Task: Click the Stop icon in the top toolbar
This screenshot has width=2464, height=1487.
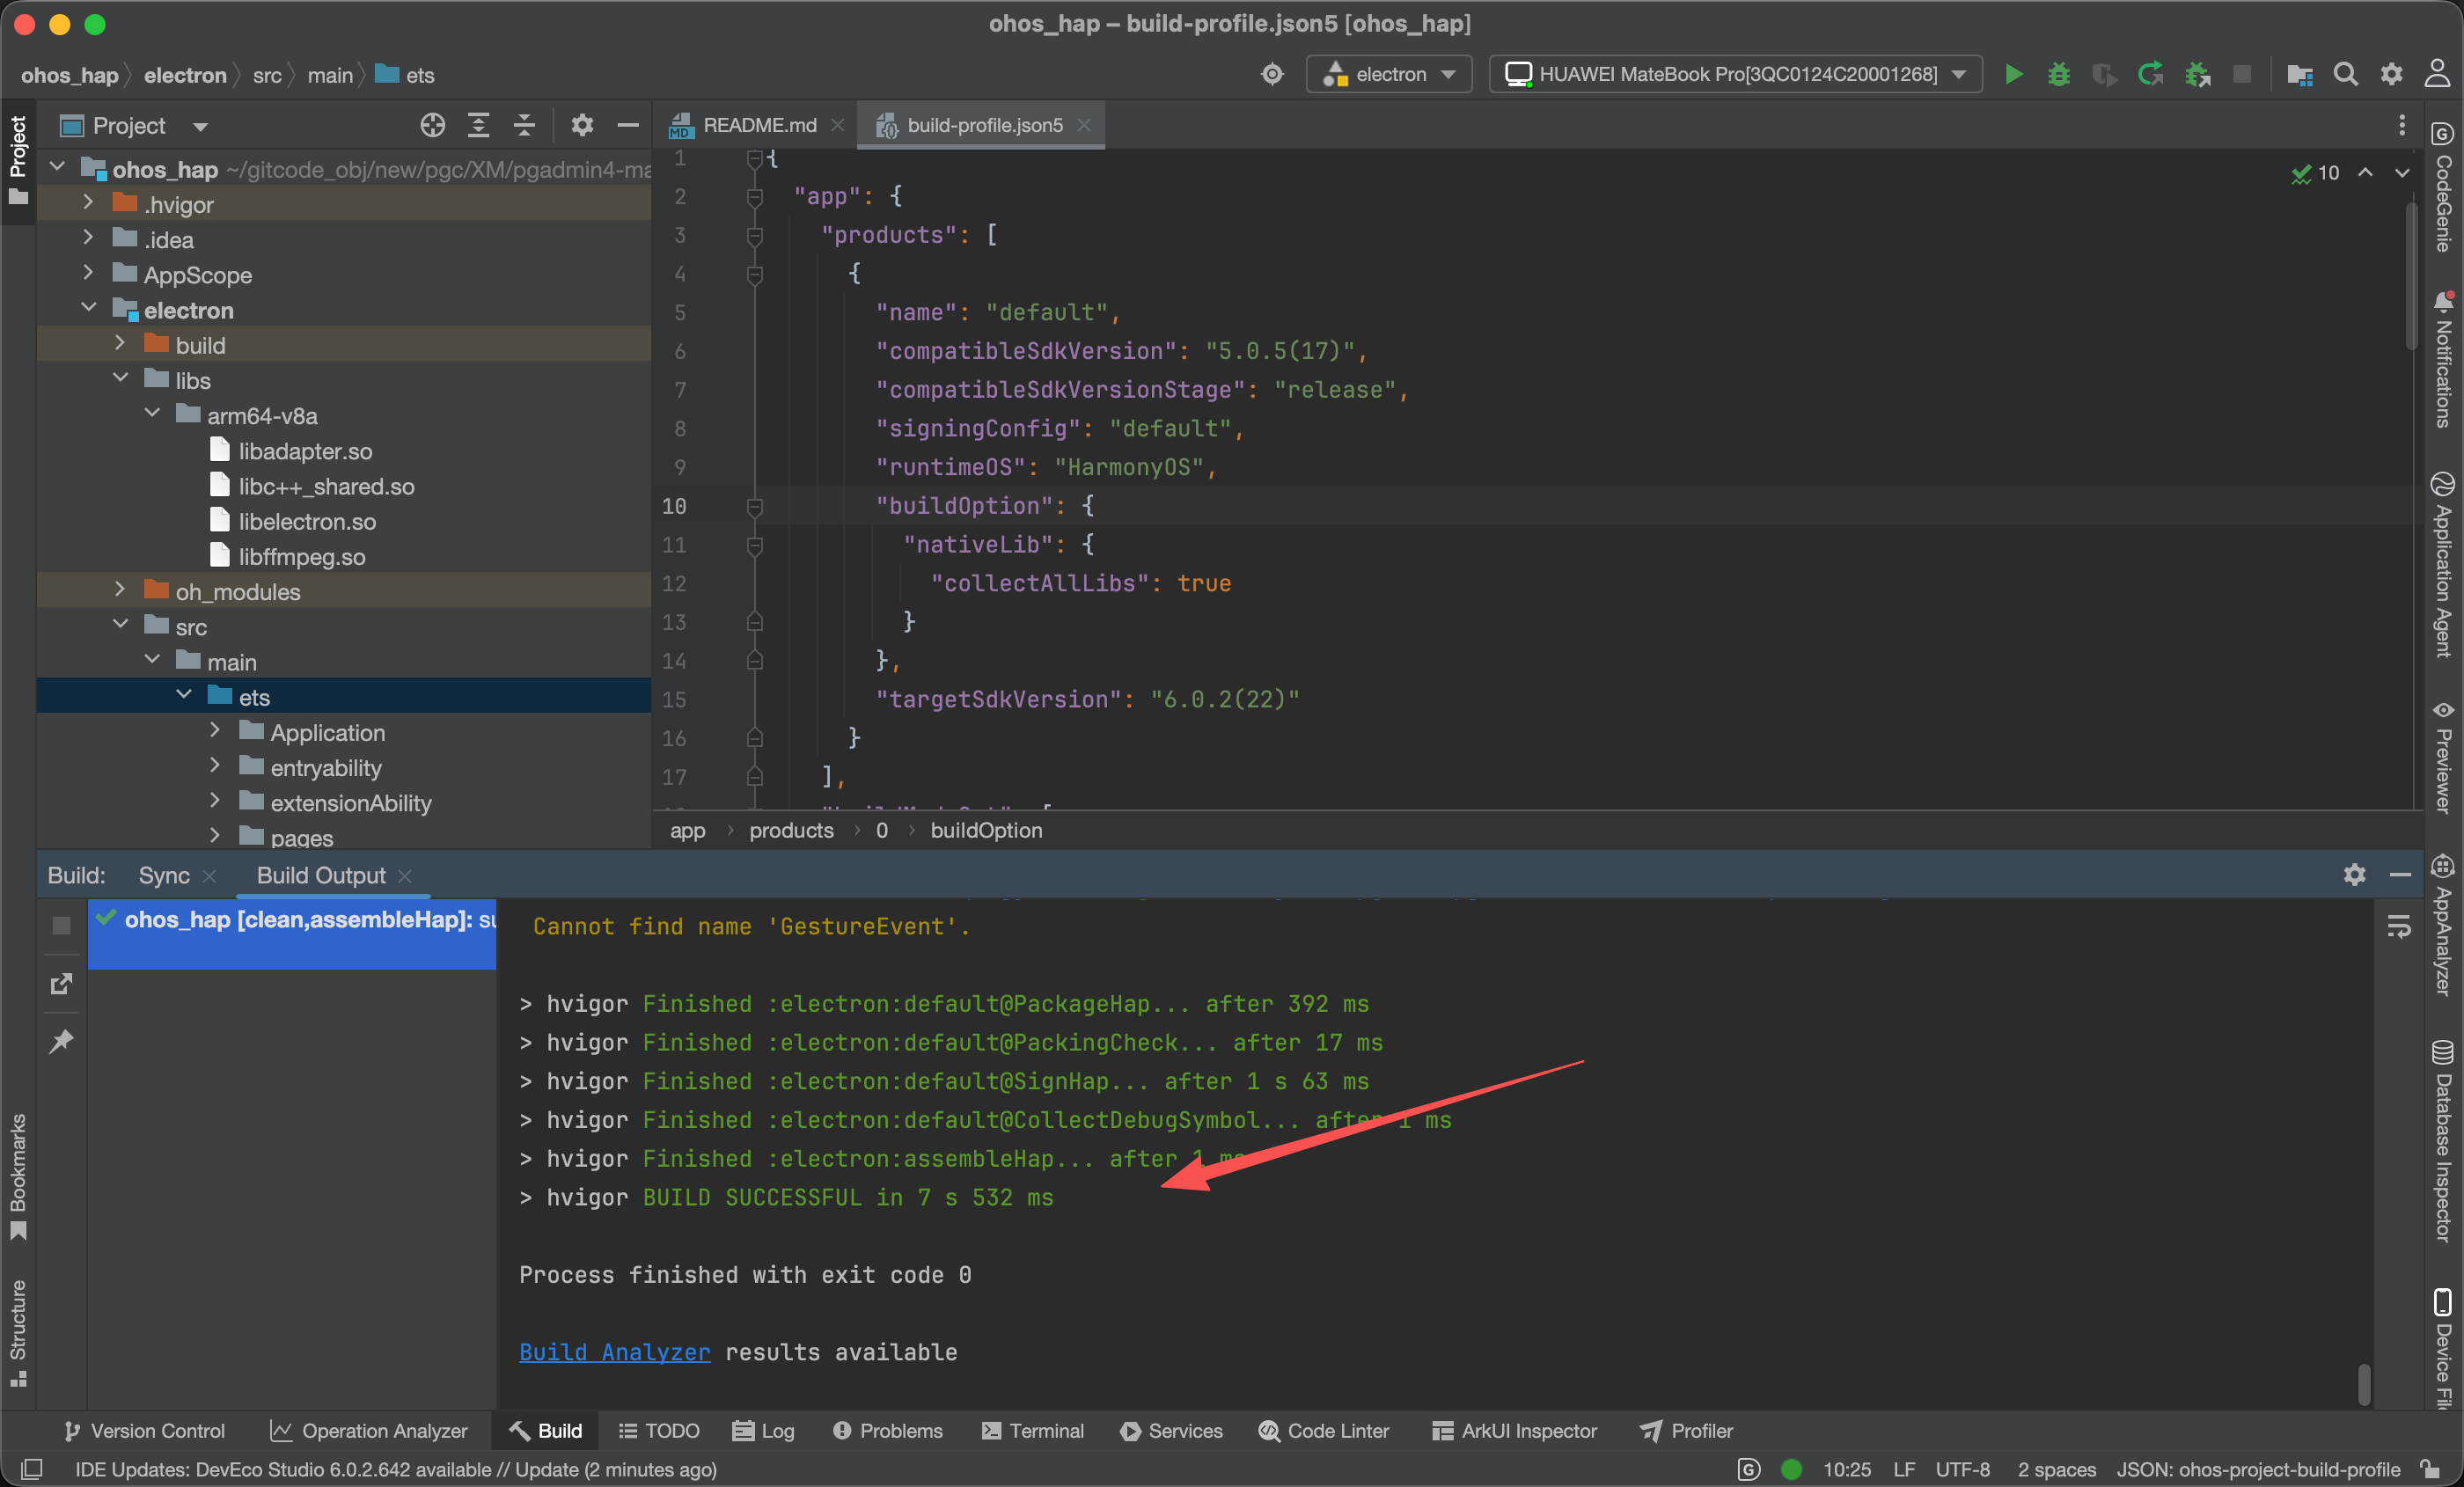Action: (x=2242, y=74)
